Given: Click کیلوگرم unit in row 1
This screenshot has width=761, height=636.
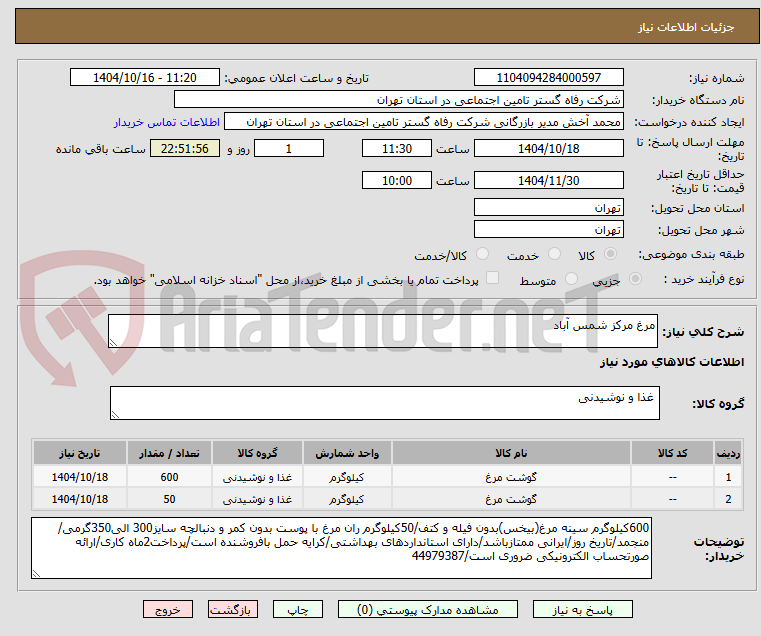Looking at the screenshot, I should coord(347,477).
